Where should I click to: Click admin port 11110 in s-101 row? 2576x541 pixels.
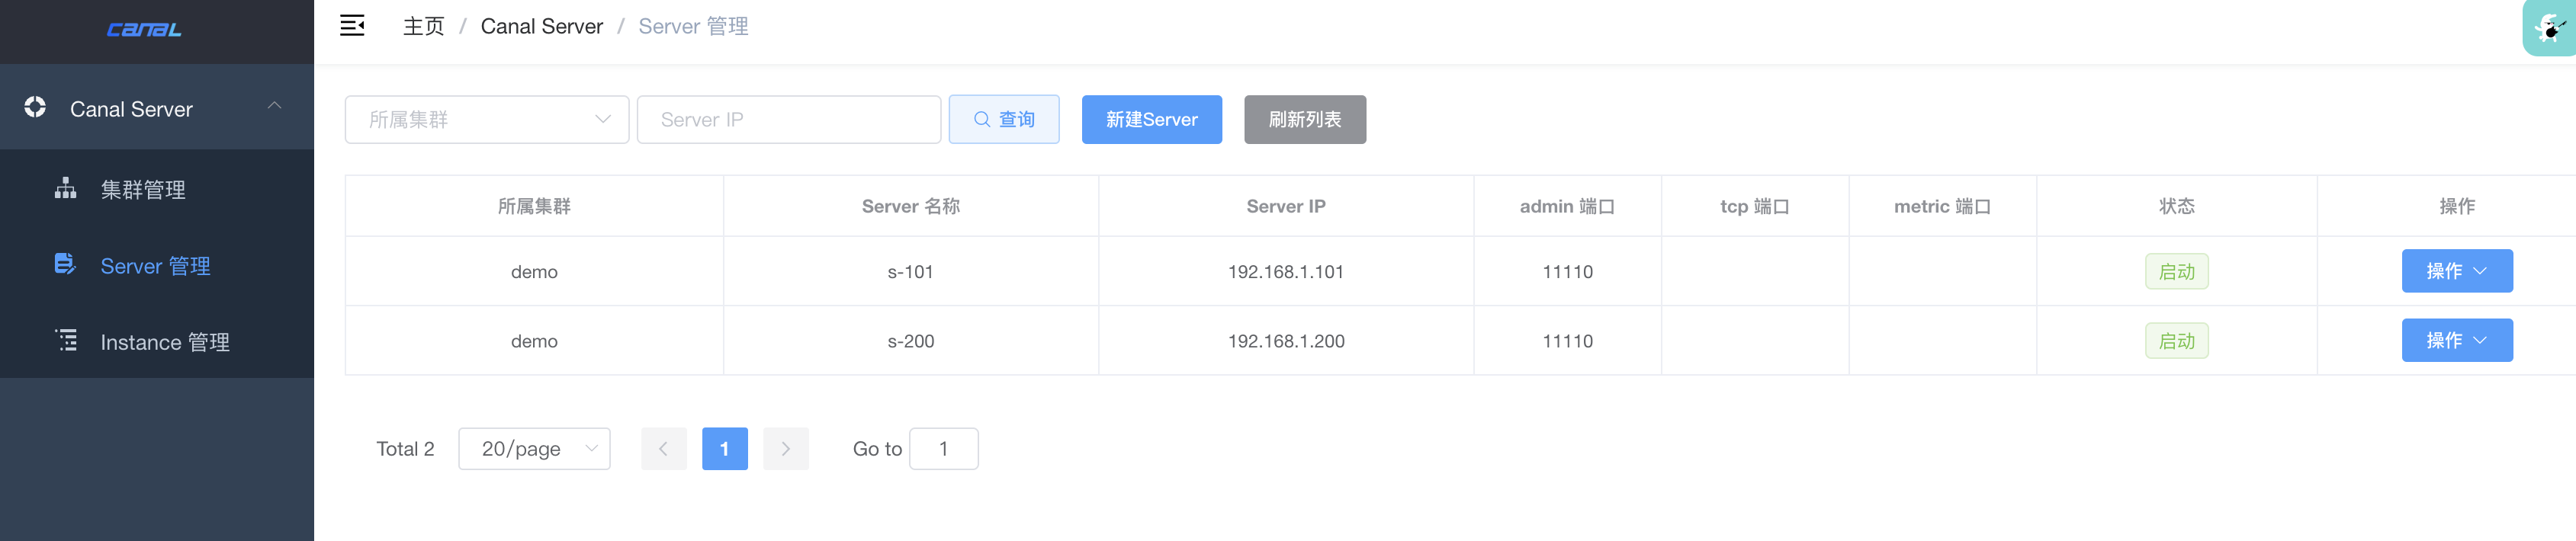[1567, 271]
